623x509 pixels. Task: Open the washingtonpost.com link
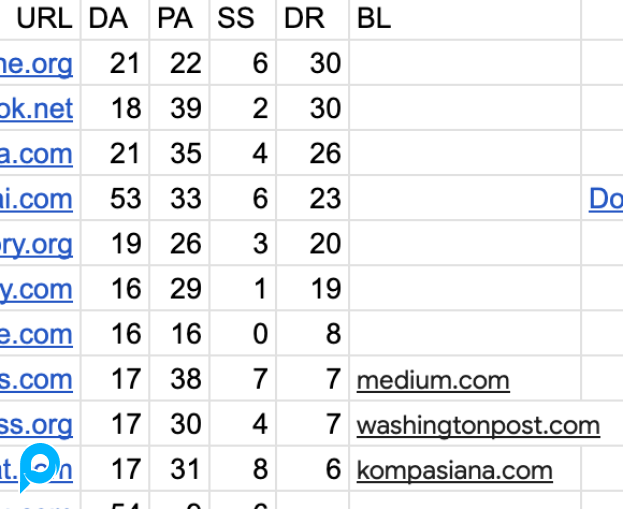[x=478, y=425]
